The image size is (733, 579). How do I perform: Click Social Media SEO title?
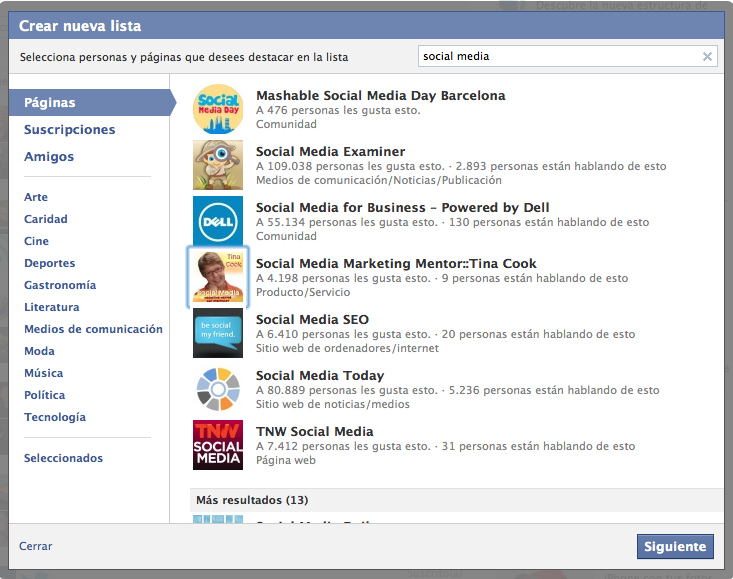312,320
